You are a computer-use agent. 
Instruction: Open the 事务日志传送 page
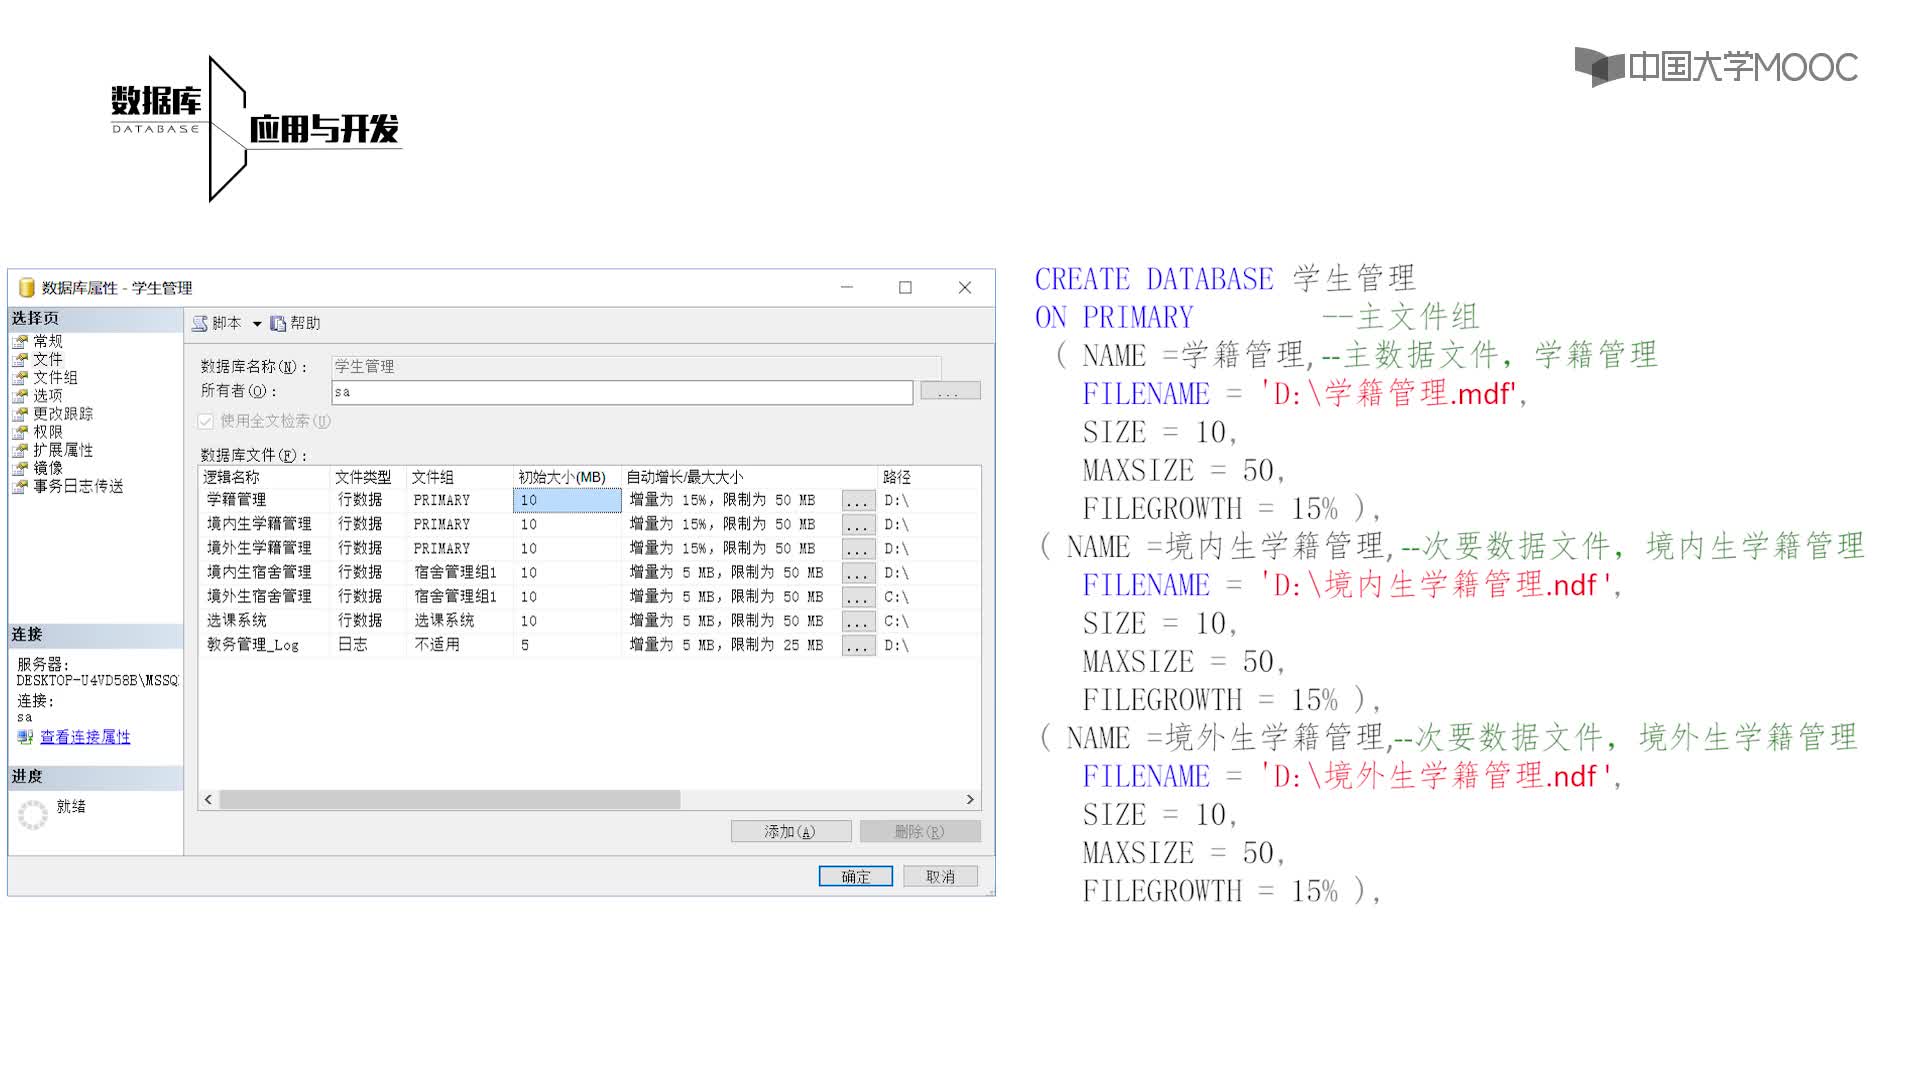(x=77, y=486)
